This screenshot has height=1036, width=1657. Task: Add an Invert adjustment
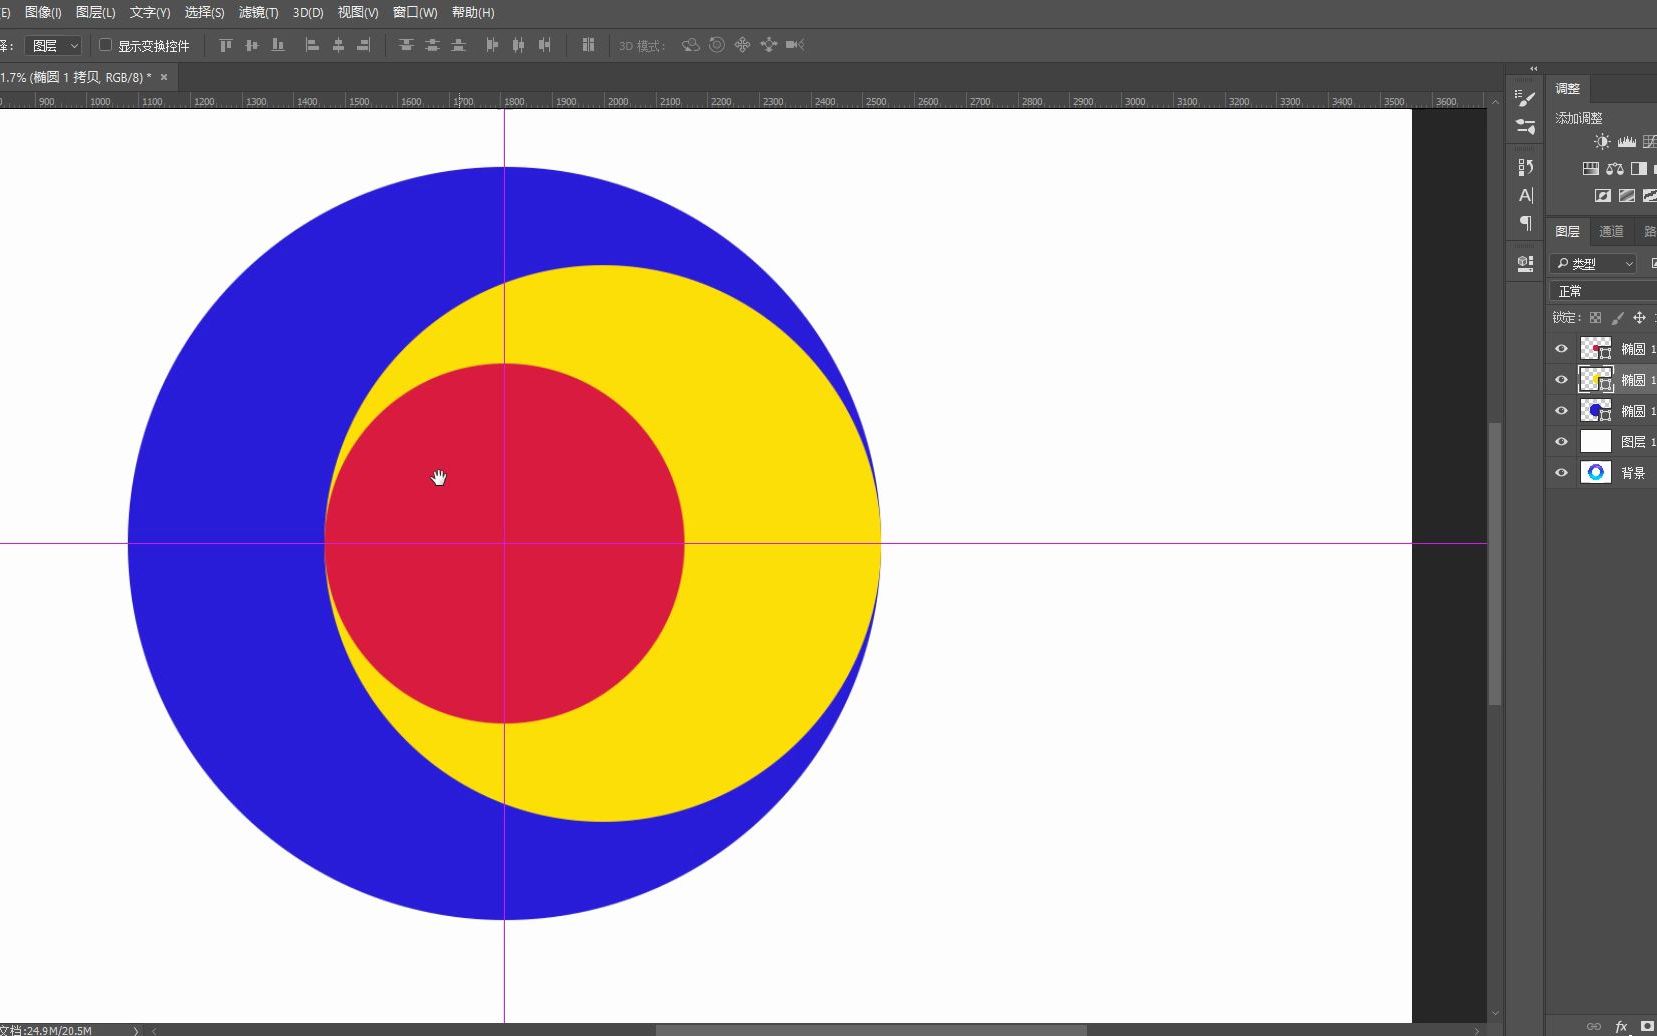tap(1603, 196)
